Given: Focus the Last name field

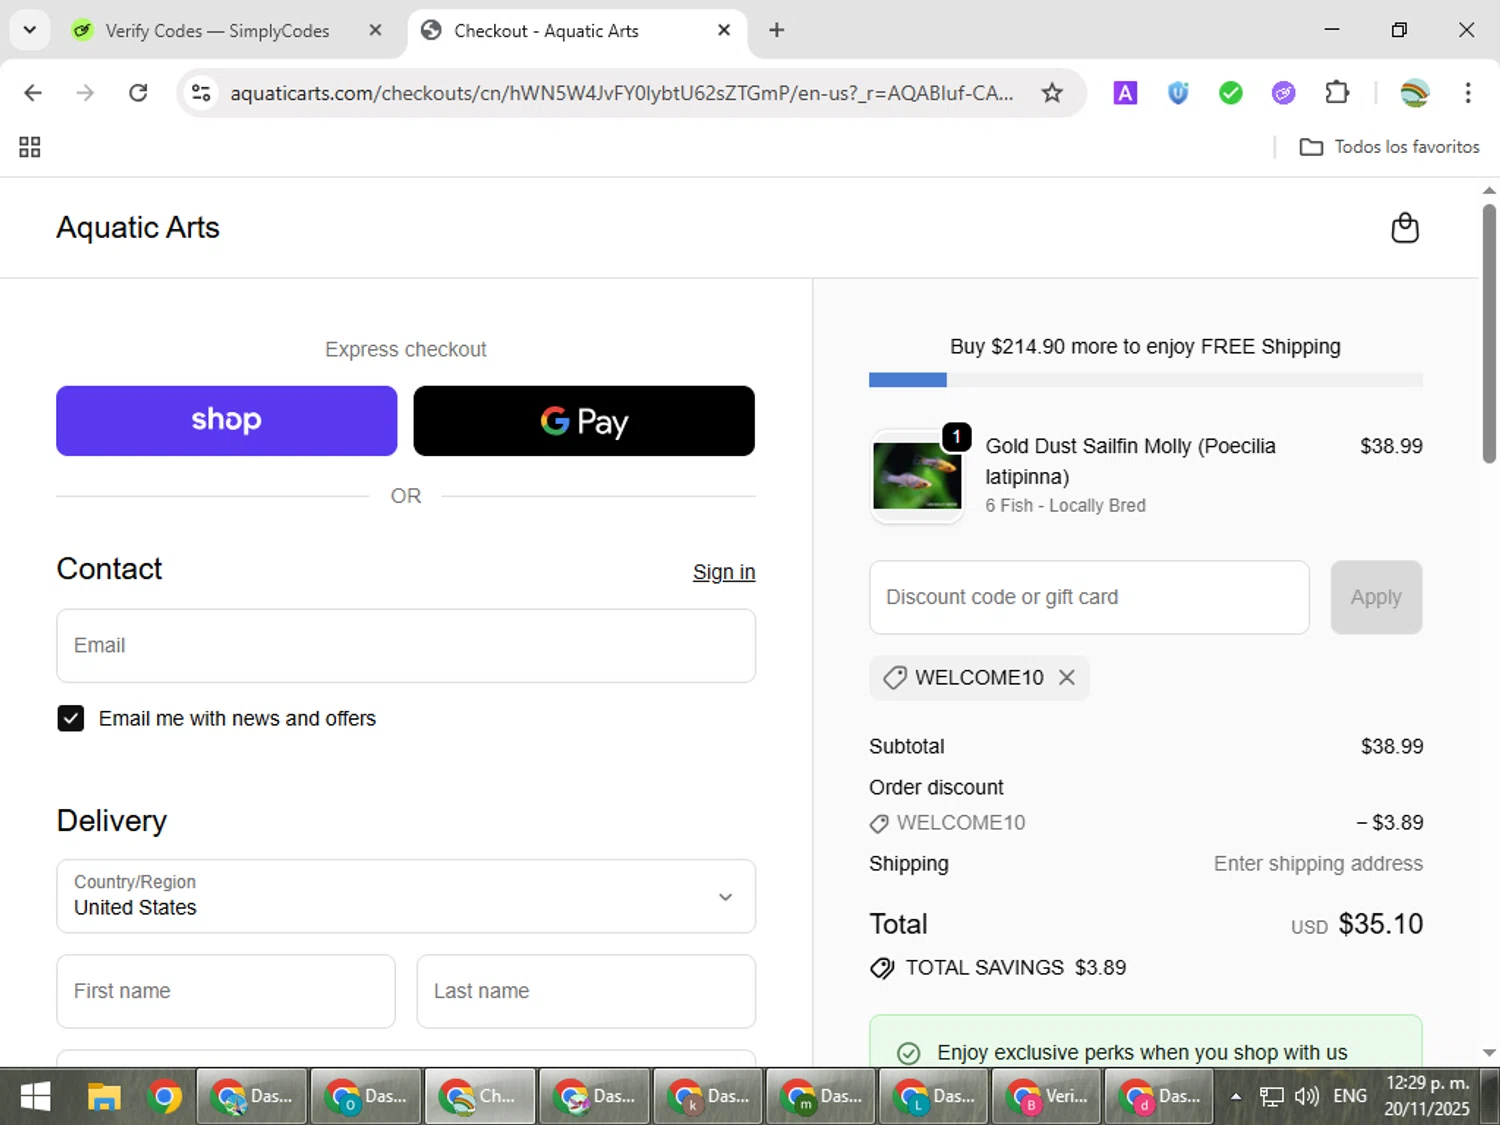Looking at the screenshot, I should pyautogui.click(x=586, y=991).
